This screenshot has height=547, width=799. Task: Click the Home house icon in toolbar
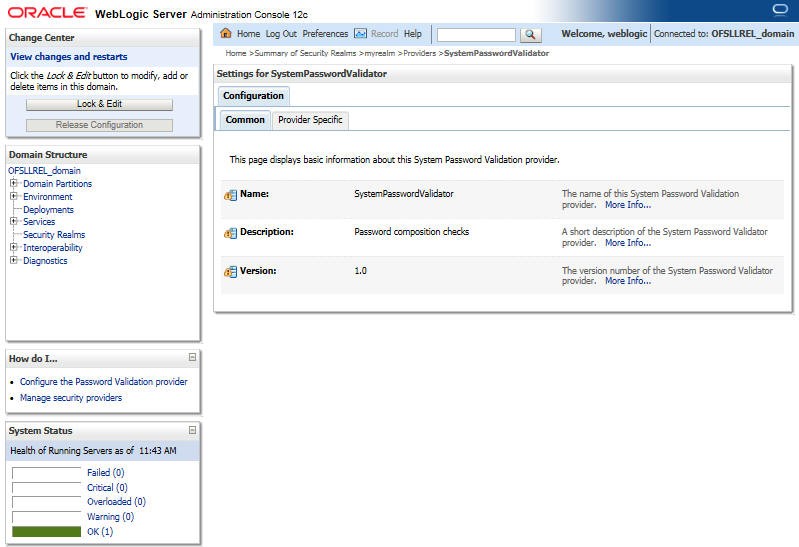tap(226, 33)
